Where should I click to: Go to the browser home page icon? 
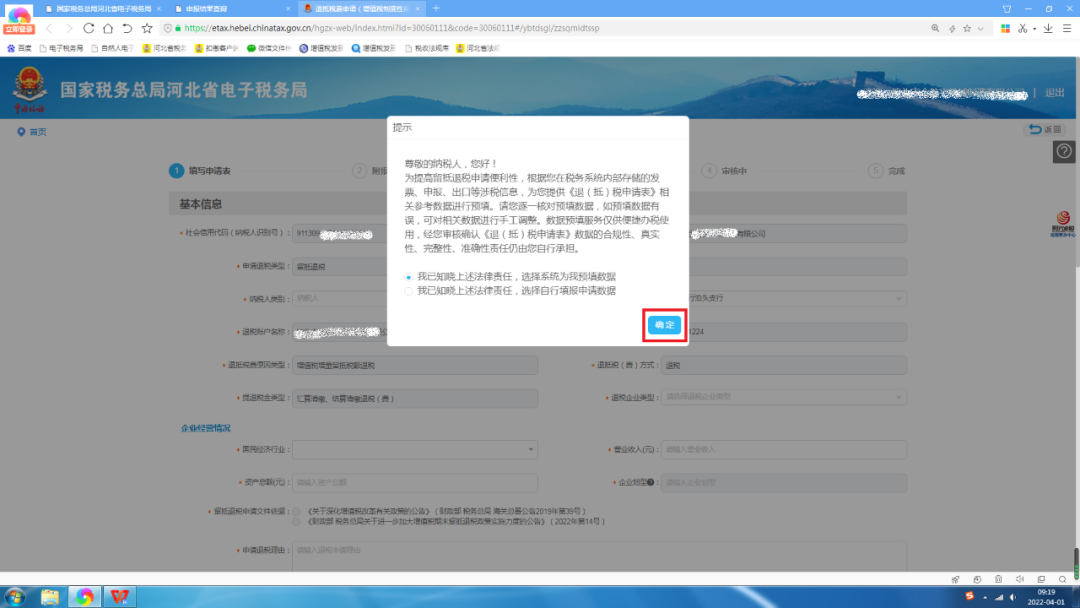point(108,28)
